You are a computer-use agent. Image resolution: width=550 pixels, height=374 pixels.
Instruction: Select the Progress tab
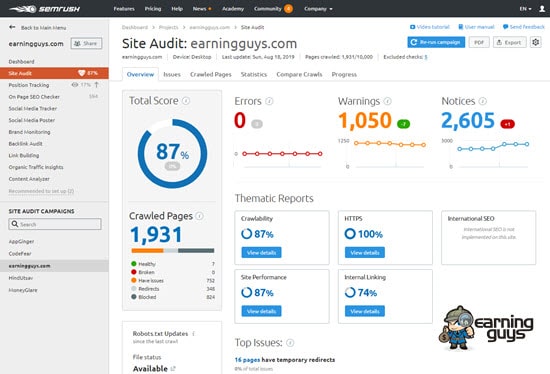pos(344,74)
